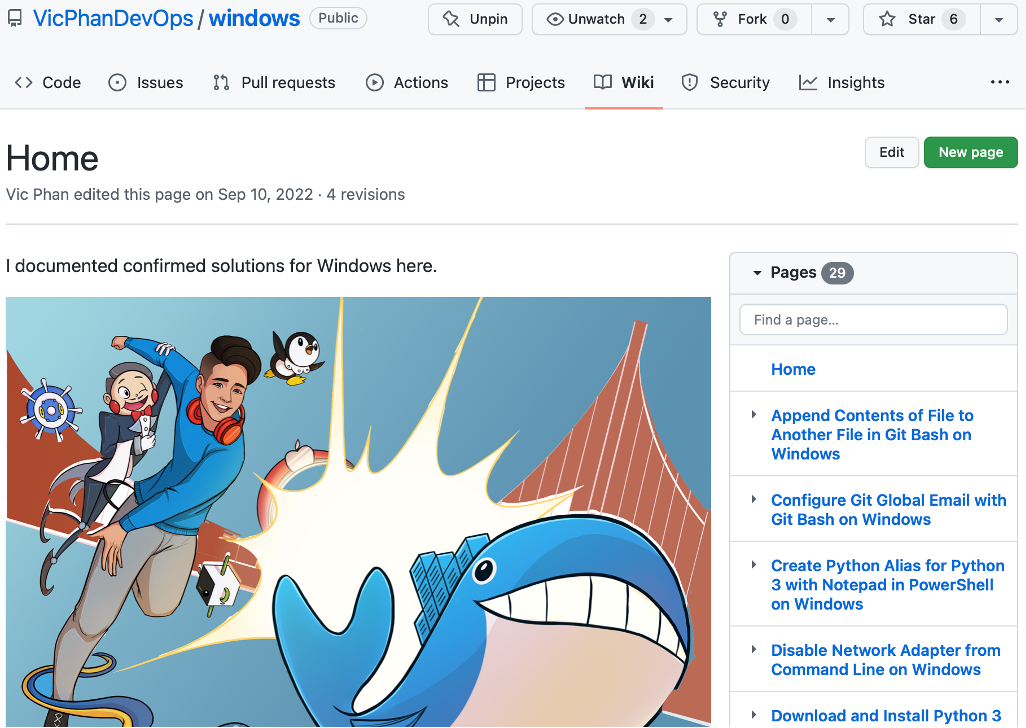Collapse the Pages list triangle

(x=757, y=273)
